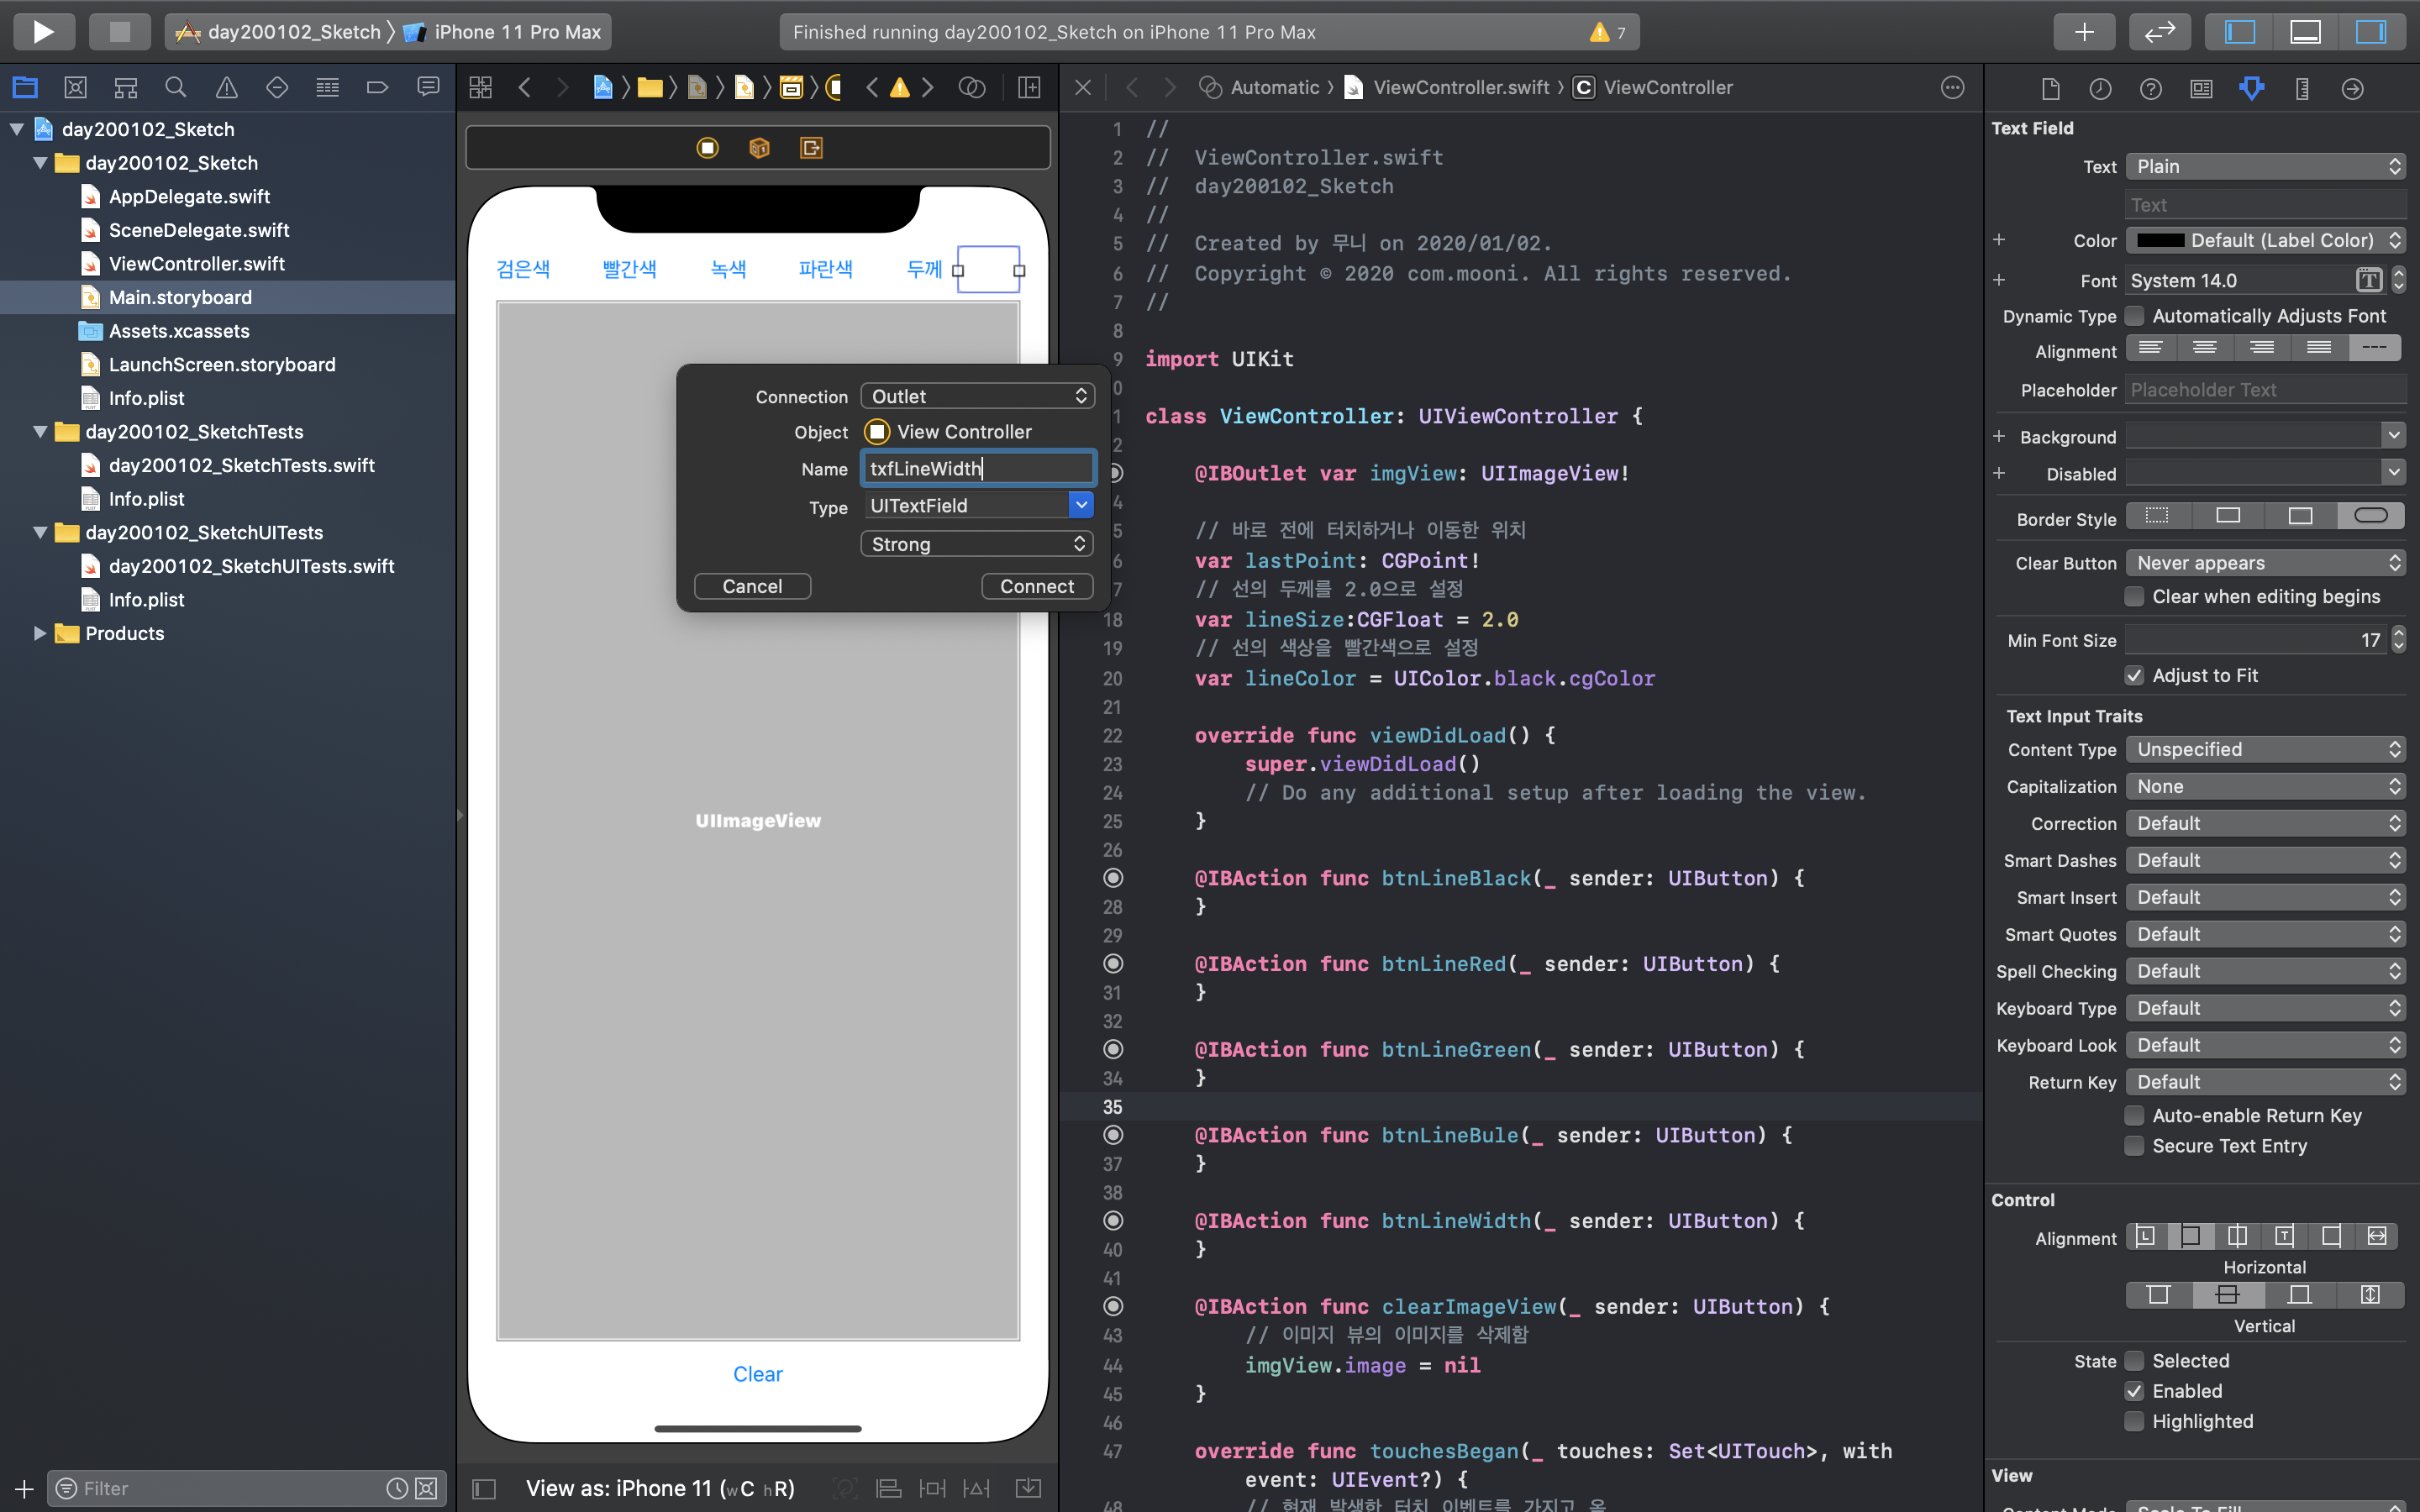Show the Quick Help inspector icon
2420x1512 pixels.
pyautogui.click(x=2150, y=88)
